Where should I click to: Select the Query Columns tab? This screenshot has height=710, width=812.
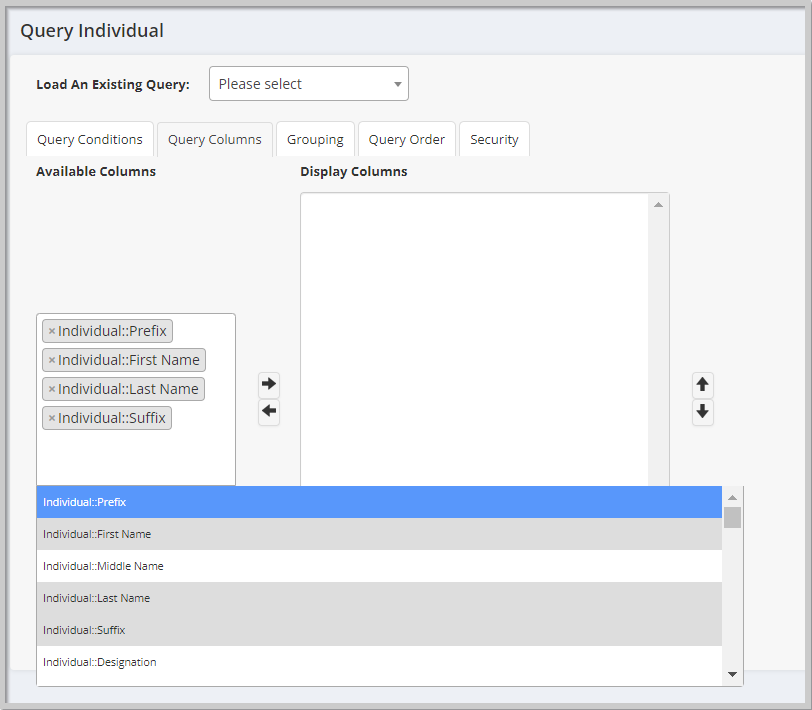[x=214, y=139]
